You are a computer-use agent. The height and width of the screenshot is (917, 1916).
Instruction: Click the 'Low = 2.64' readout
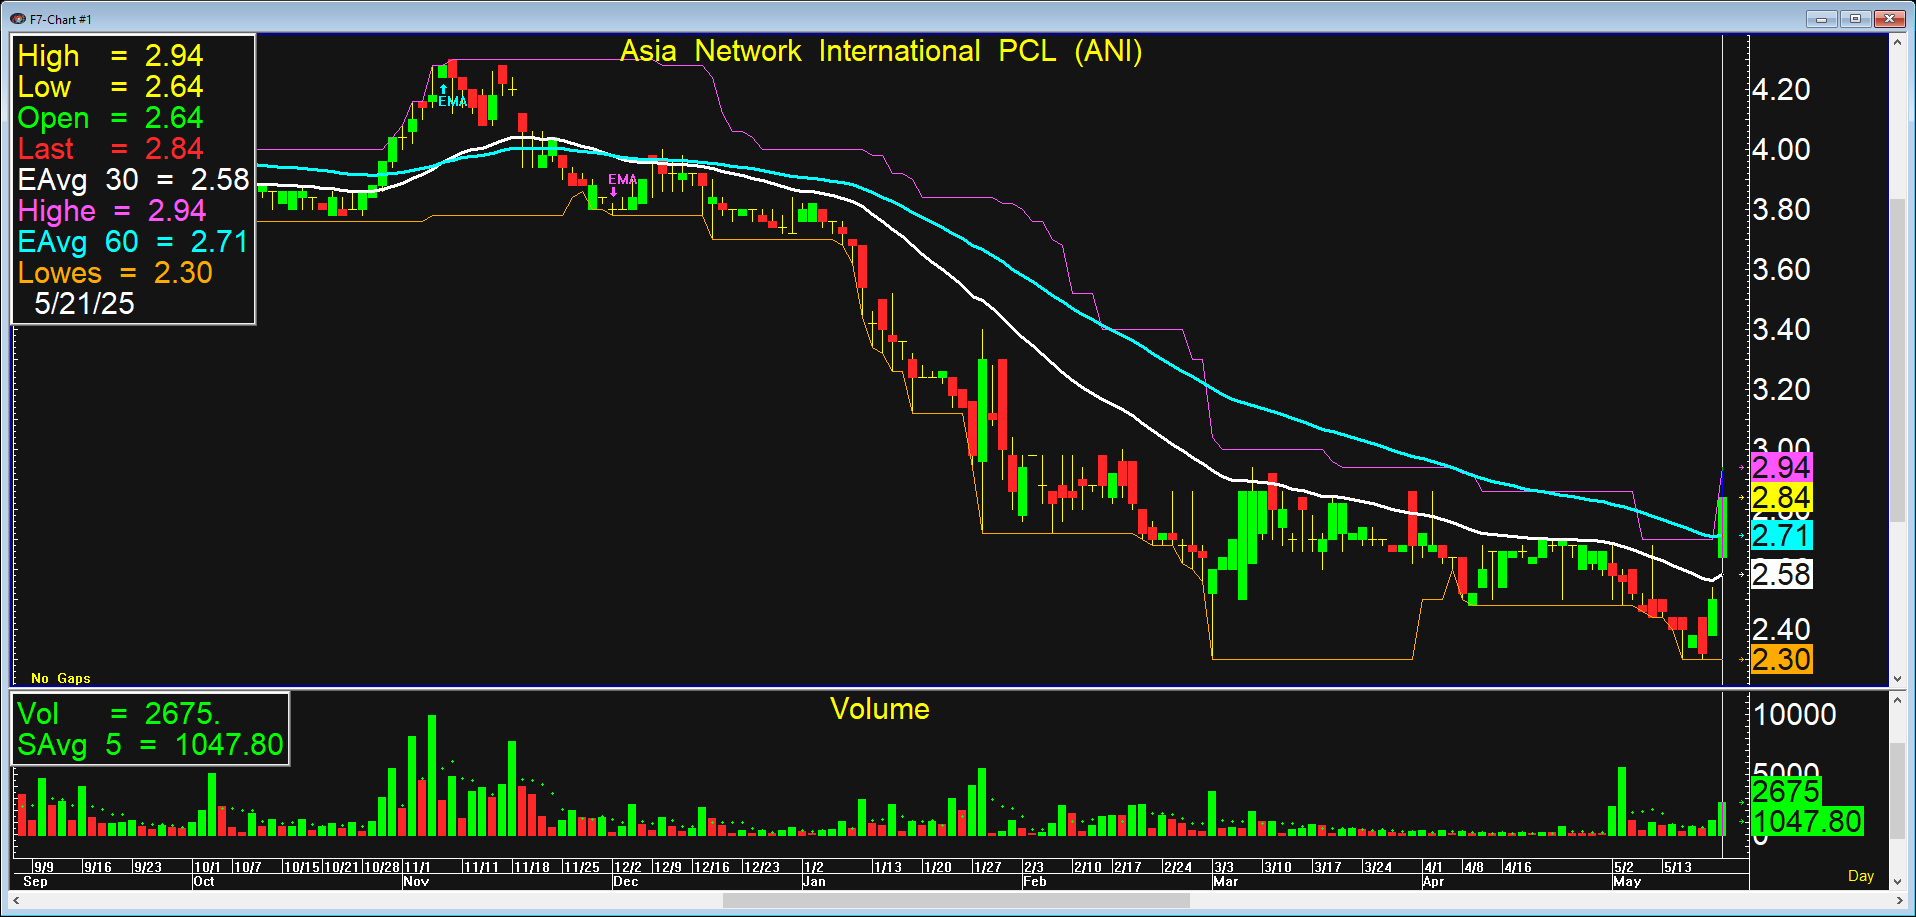pyautogui.click(x=110, y=86)
